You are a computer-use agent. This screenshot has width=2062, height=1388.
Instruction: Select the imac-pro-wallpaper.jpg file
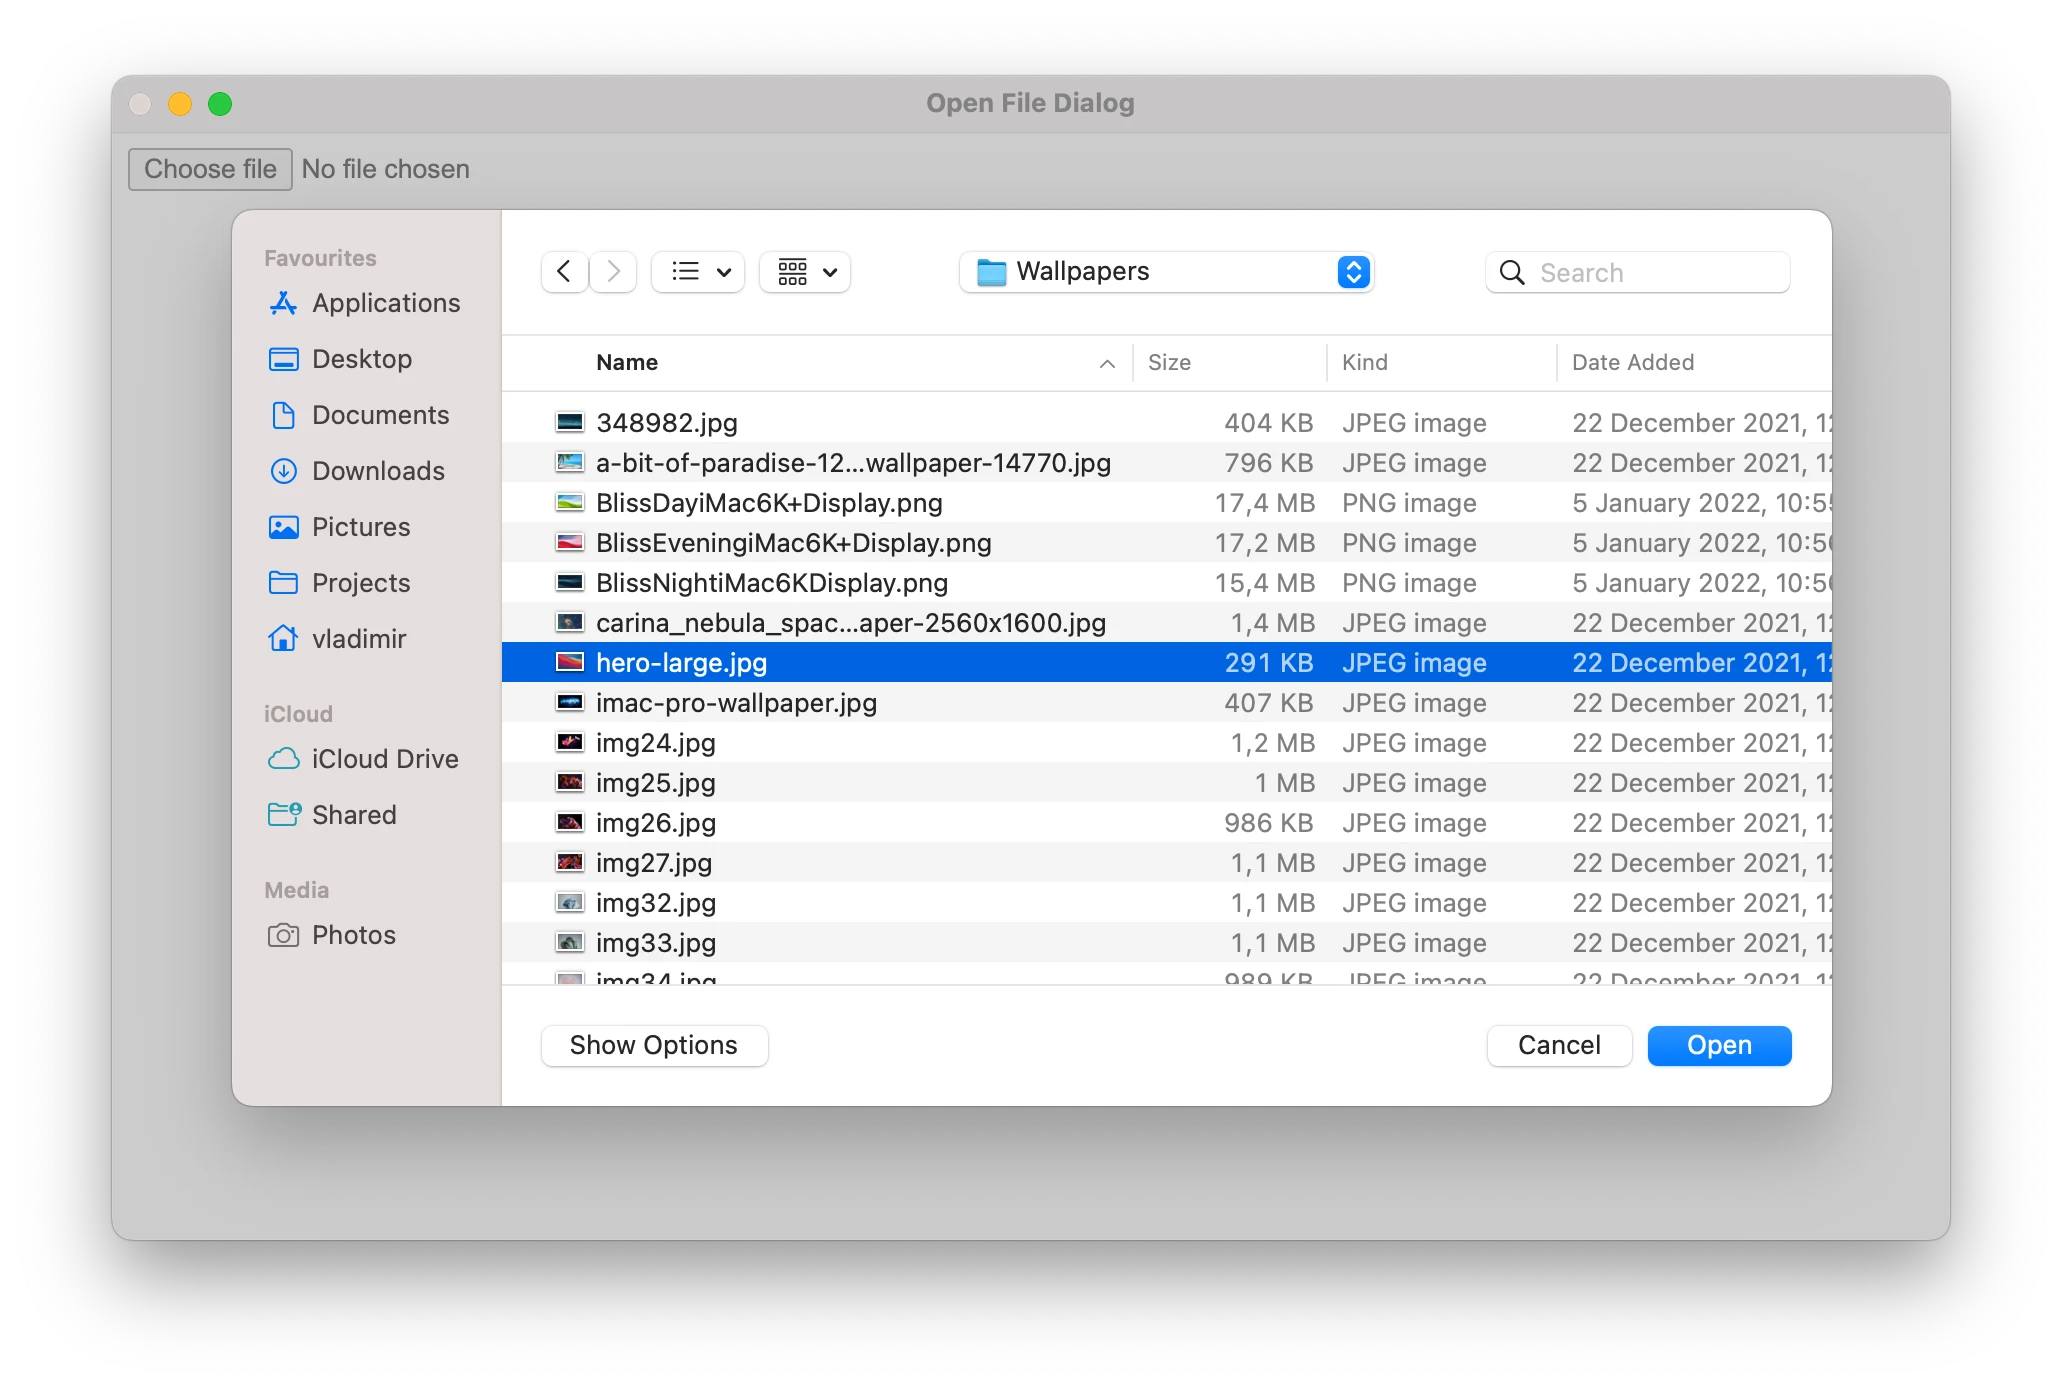[735, 703]
